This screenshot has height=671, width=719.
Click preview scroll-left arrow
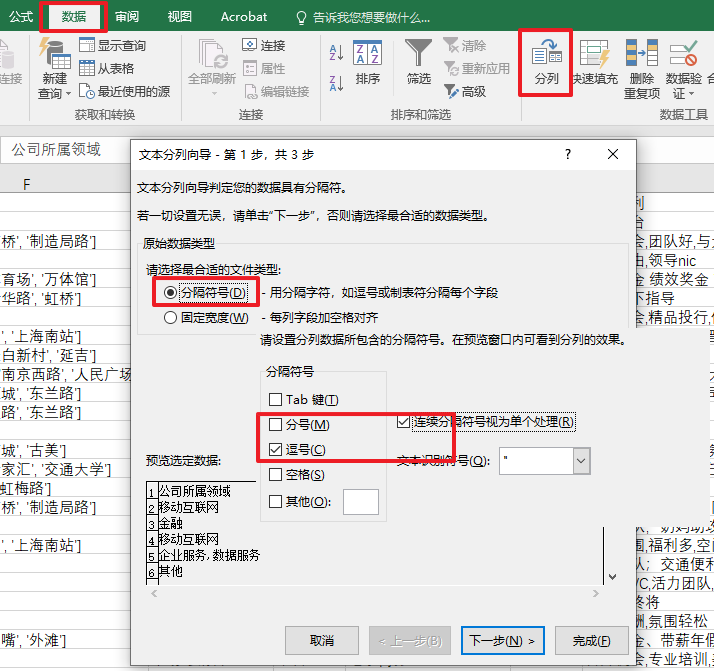pyautogui.click(x=154, y=593)
